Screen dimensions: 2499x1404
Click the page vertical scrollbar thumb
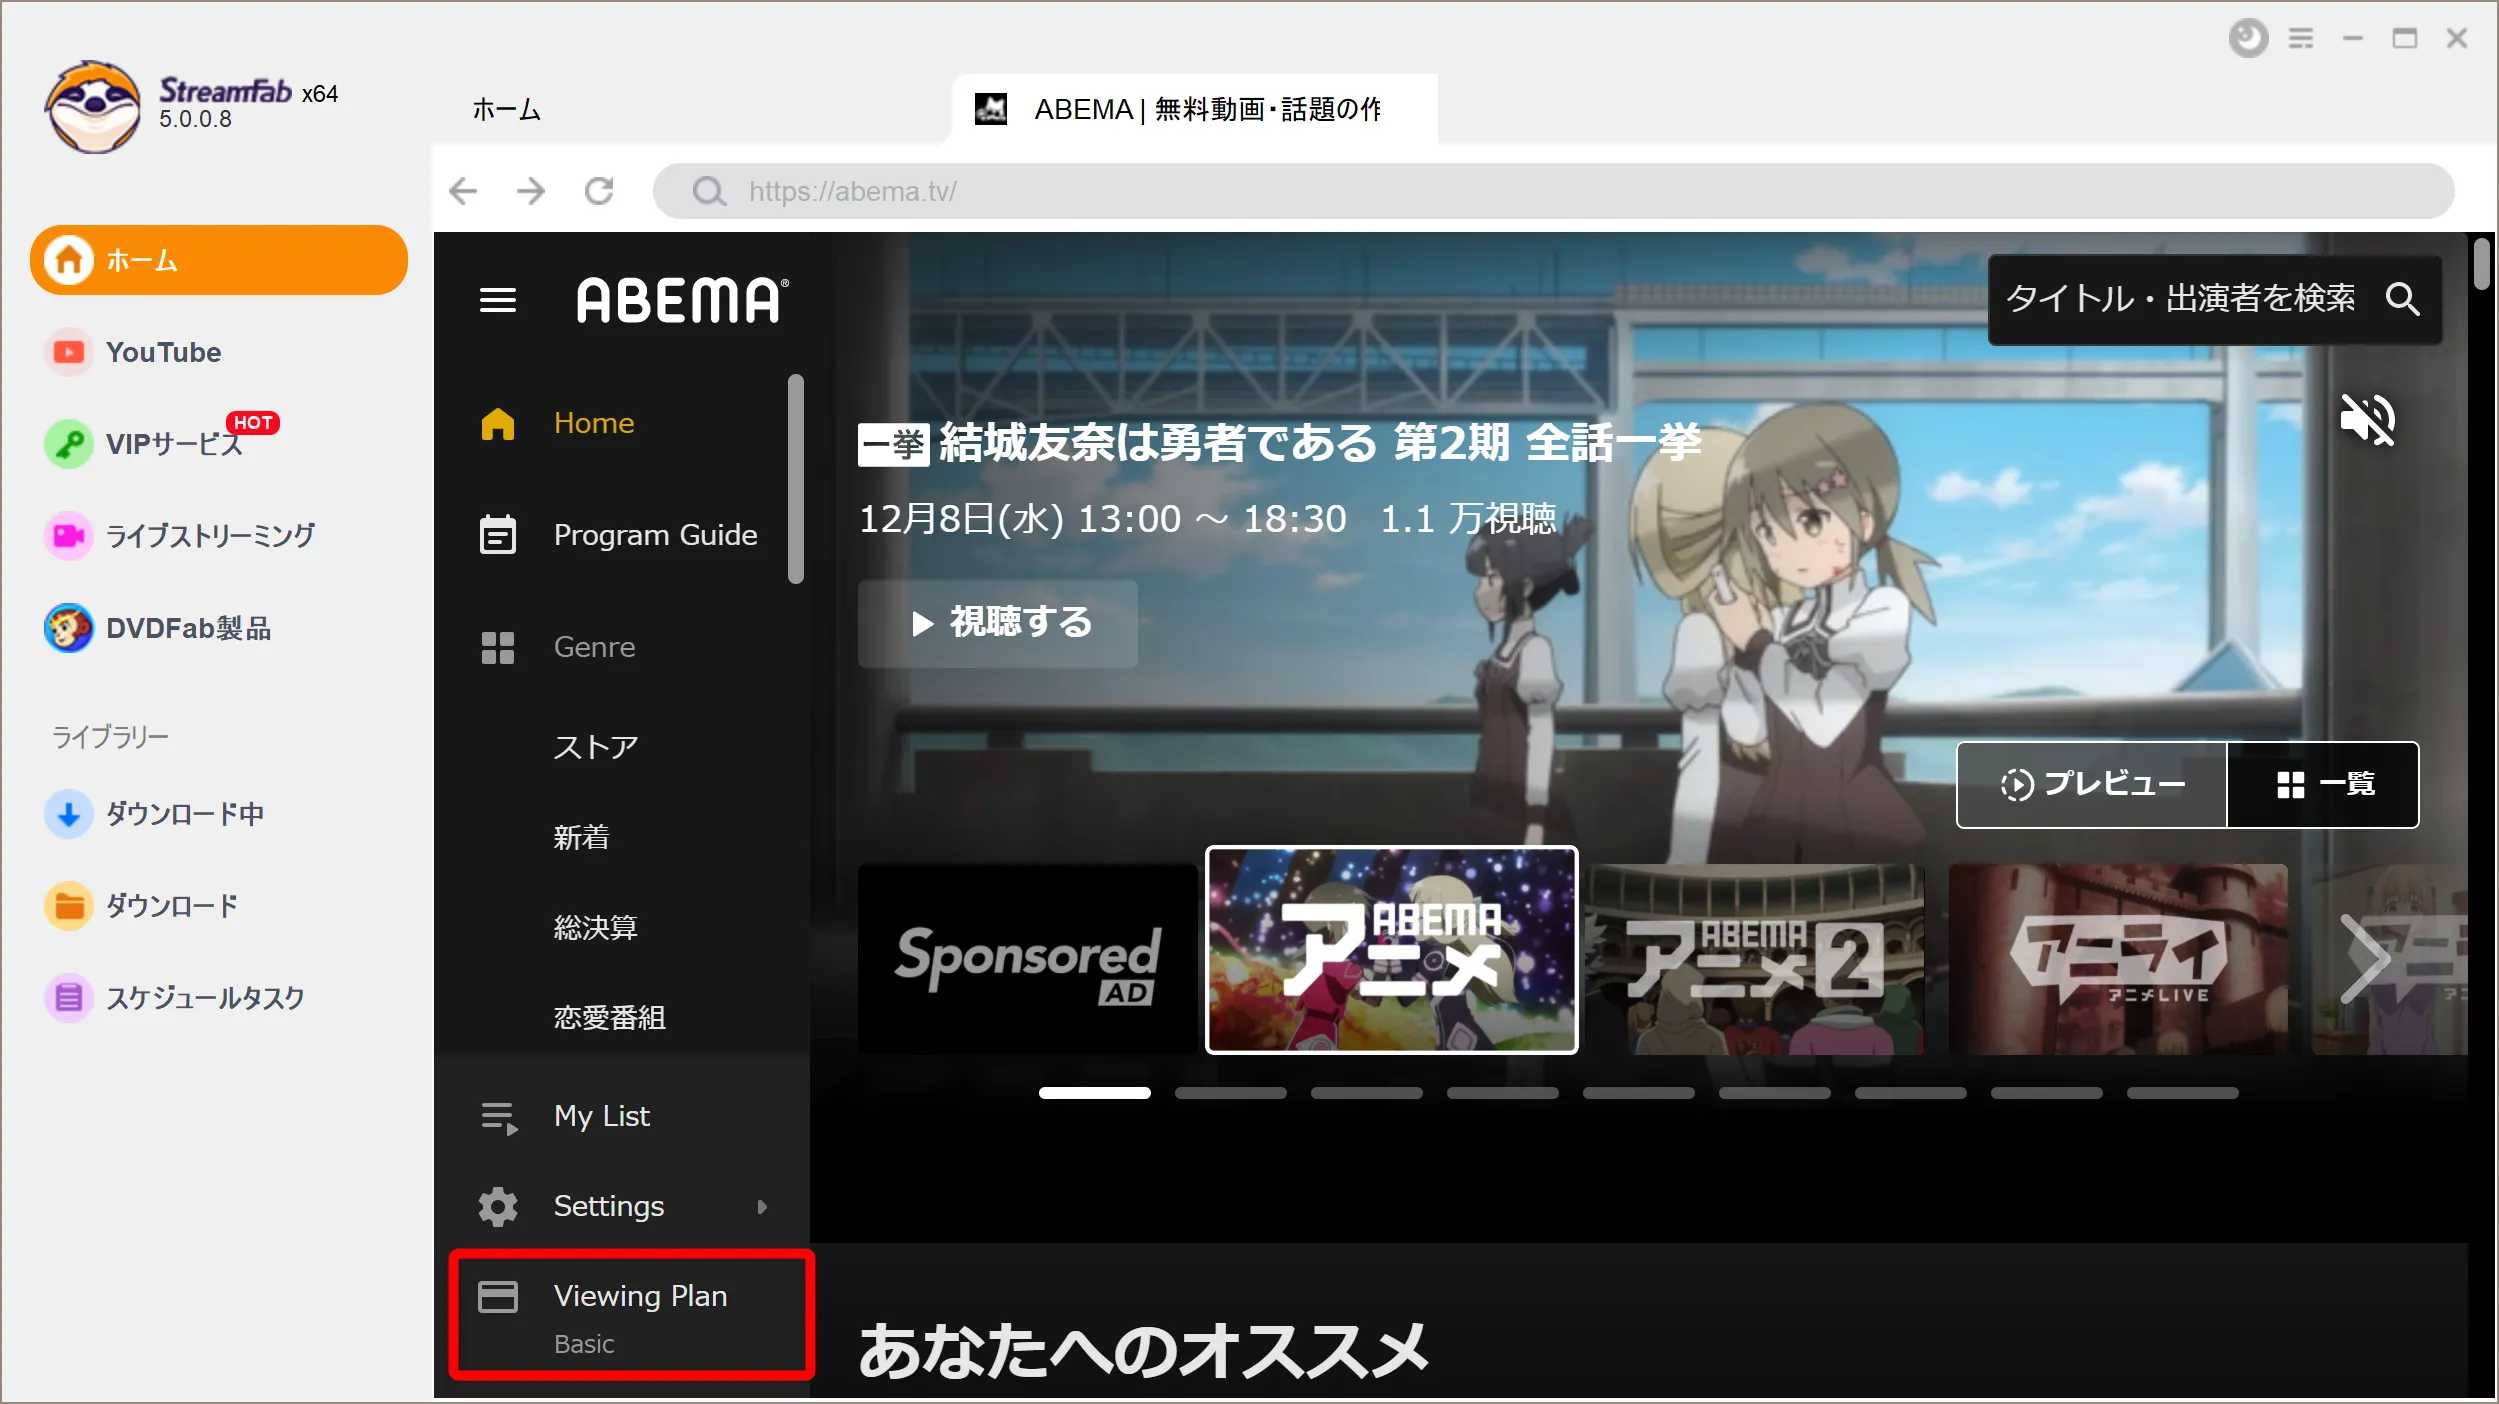(x=2482, y=265)
